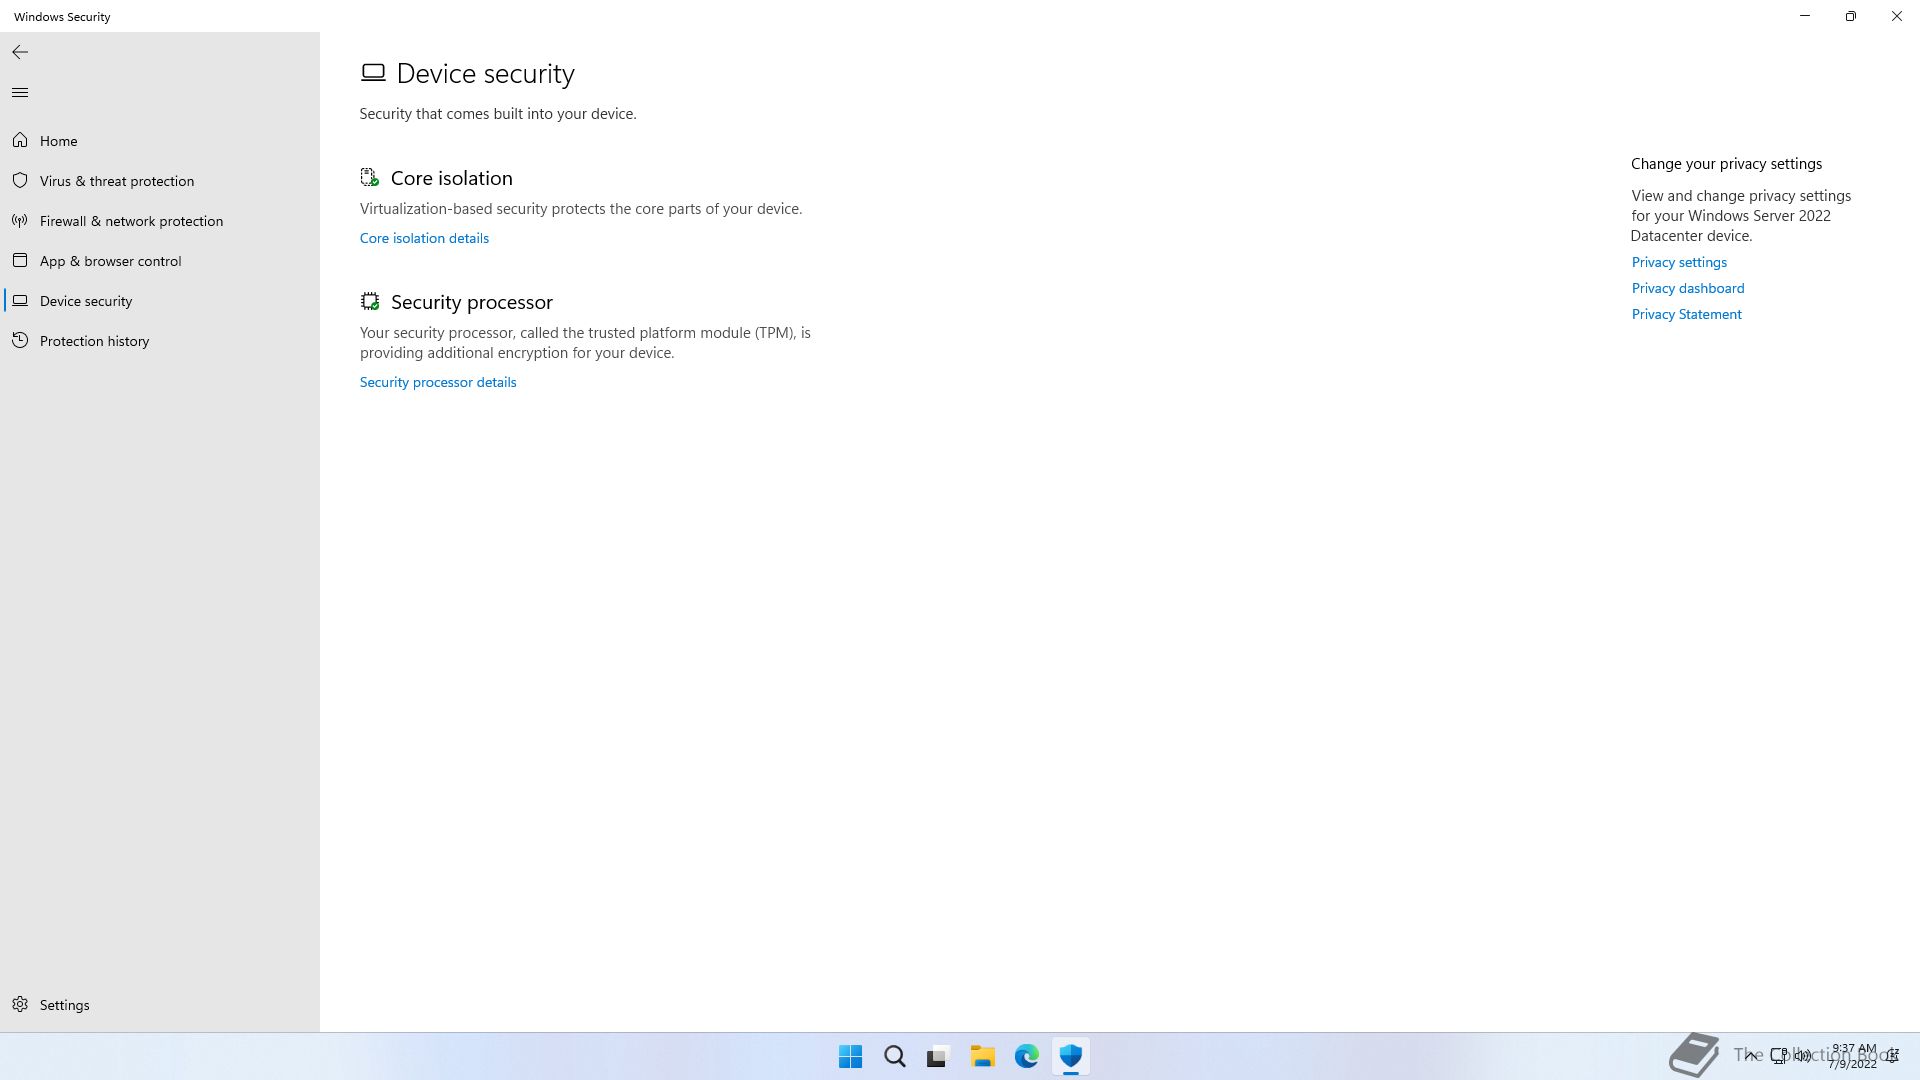Open Privacy settings link

[1679, 262]
